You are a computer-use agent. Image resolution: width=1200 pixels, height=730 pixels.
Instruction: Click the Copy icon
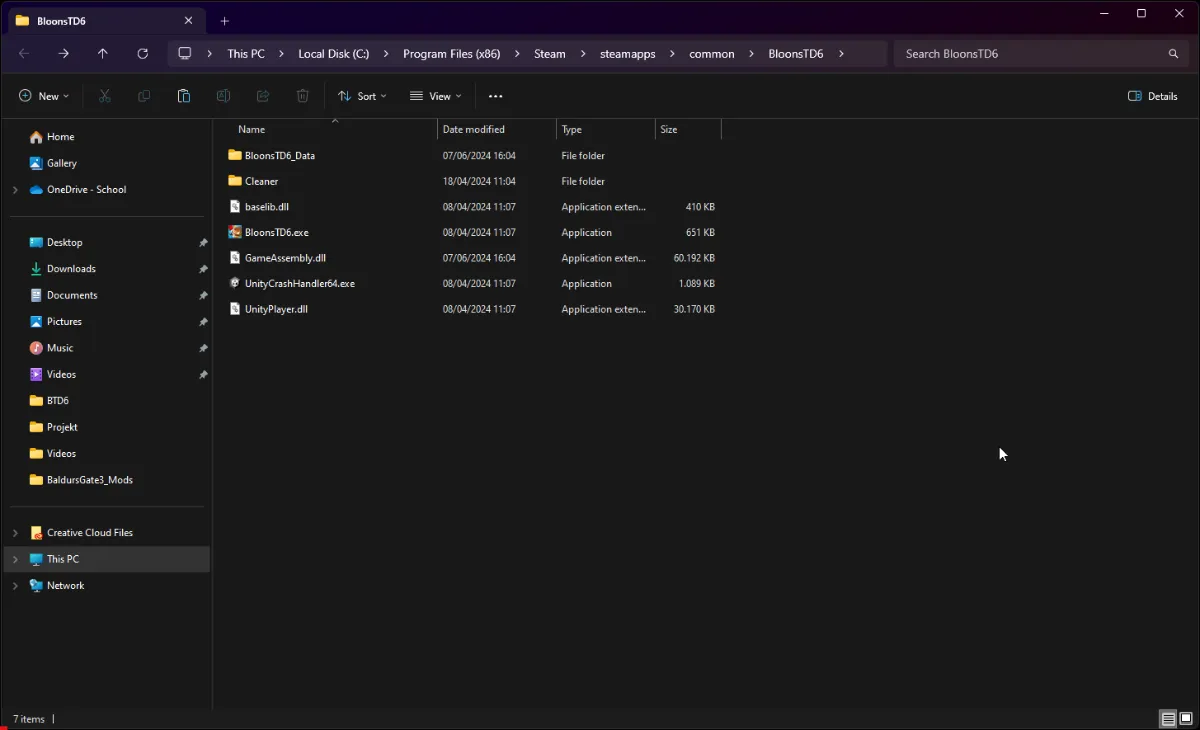143,95
